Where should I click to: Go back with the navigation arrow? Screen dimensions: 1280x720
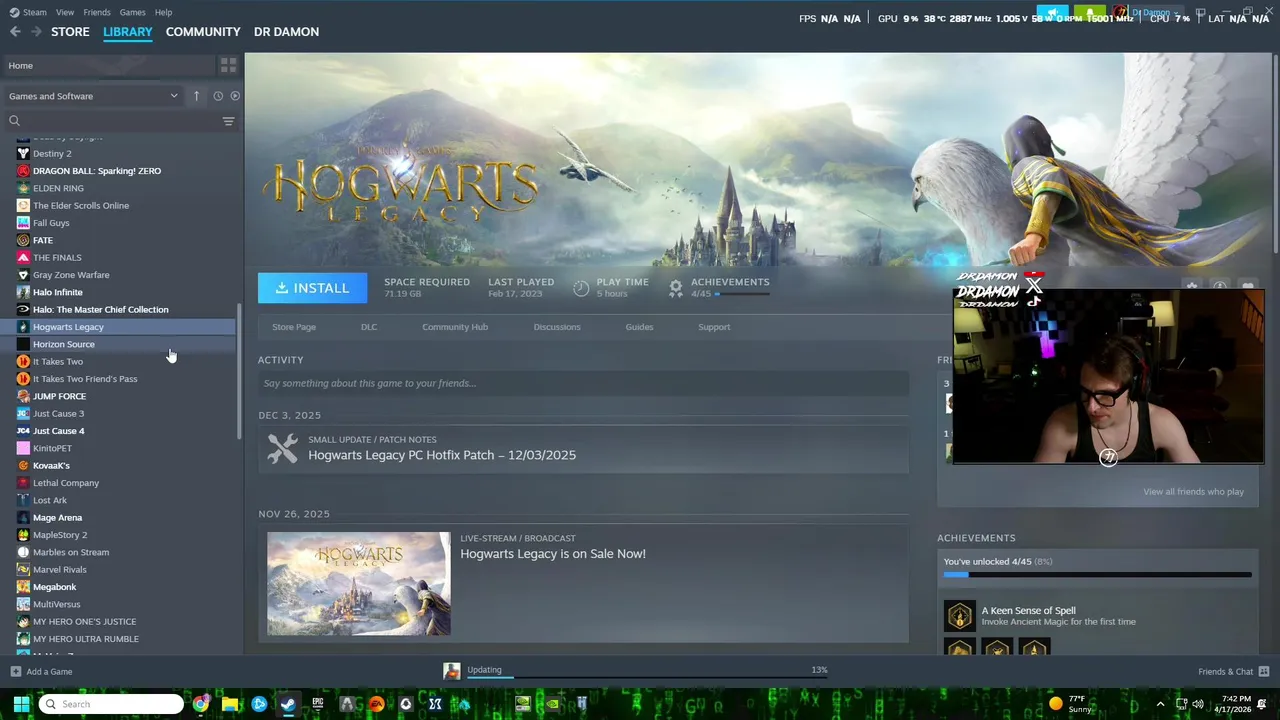15,32
